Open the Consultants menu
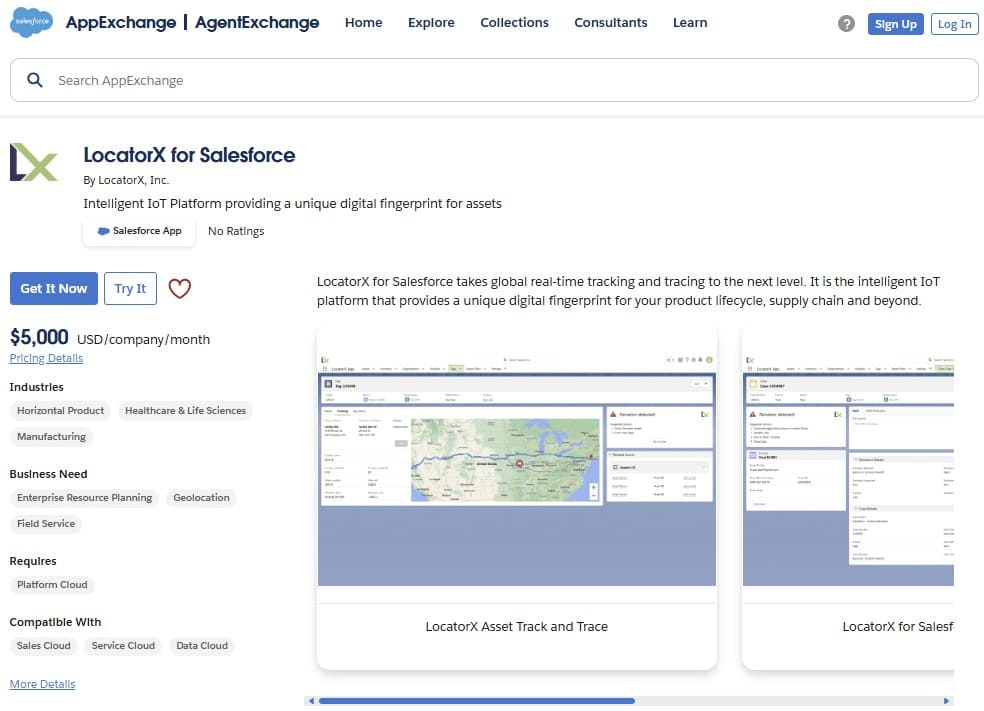Image resolution: width=984 pixels, height=711 pixels. click(611, 23)
